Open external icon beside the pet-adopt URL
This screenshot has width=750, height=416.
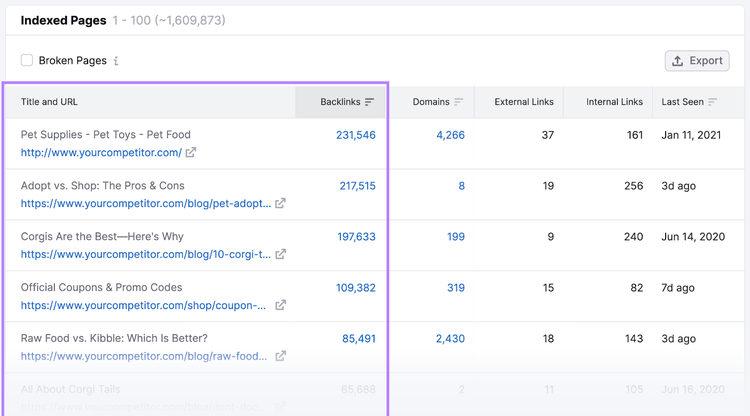click(x=280, y=203)
